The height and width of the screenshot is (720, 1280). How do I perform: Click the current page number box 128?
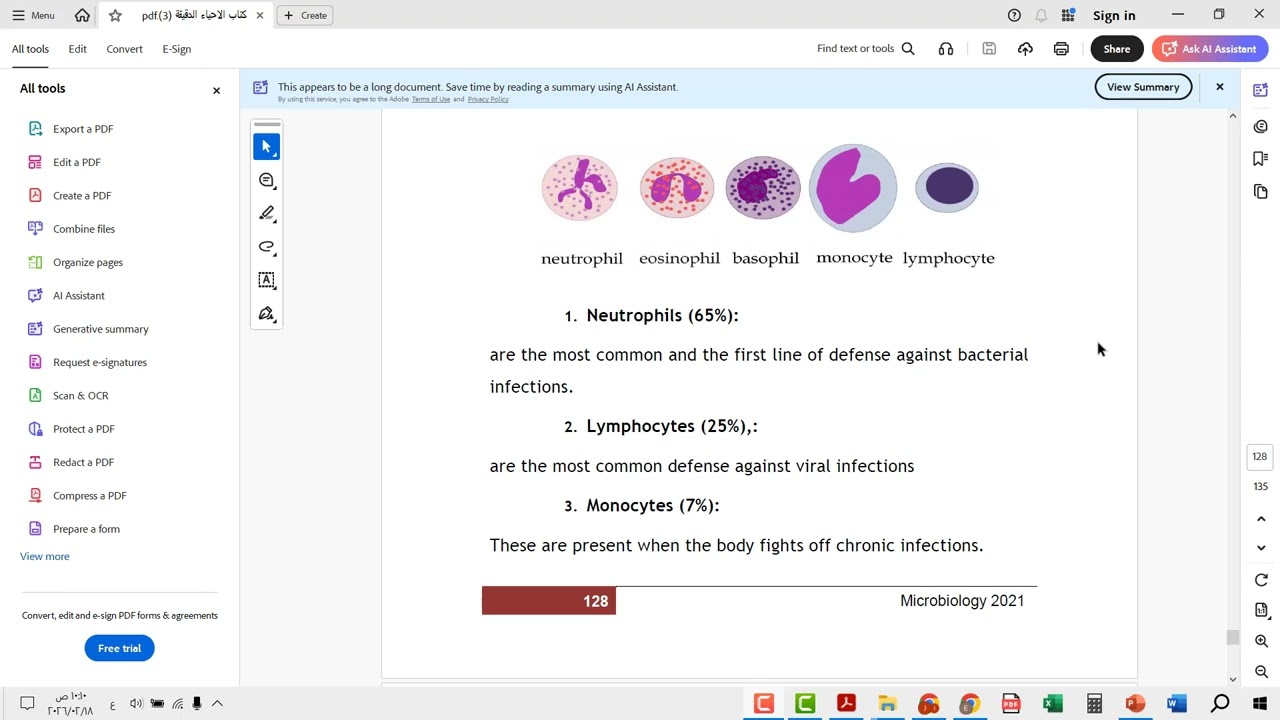click(x=1259, y=457)
